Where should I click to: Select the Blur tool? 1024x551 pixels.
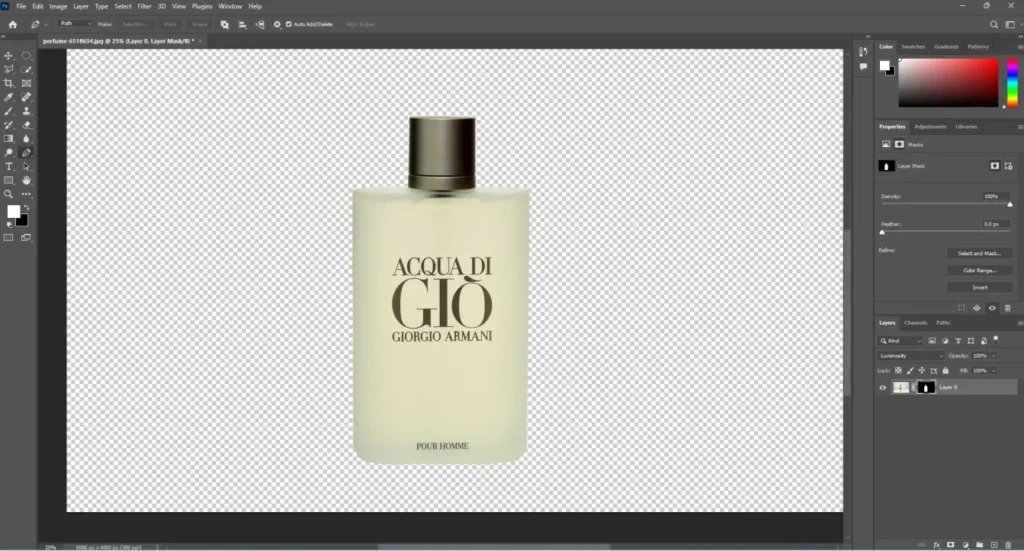point(26,138)
